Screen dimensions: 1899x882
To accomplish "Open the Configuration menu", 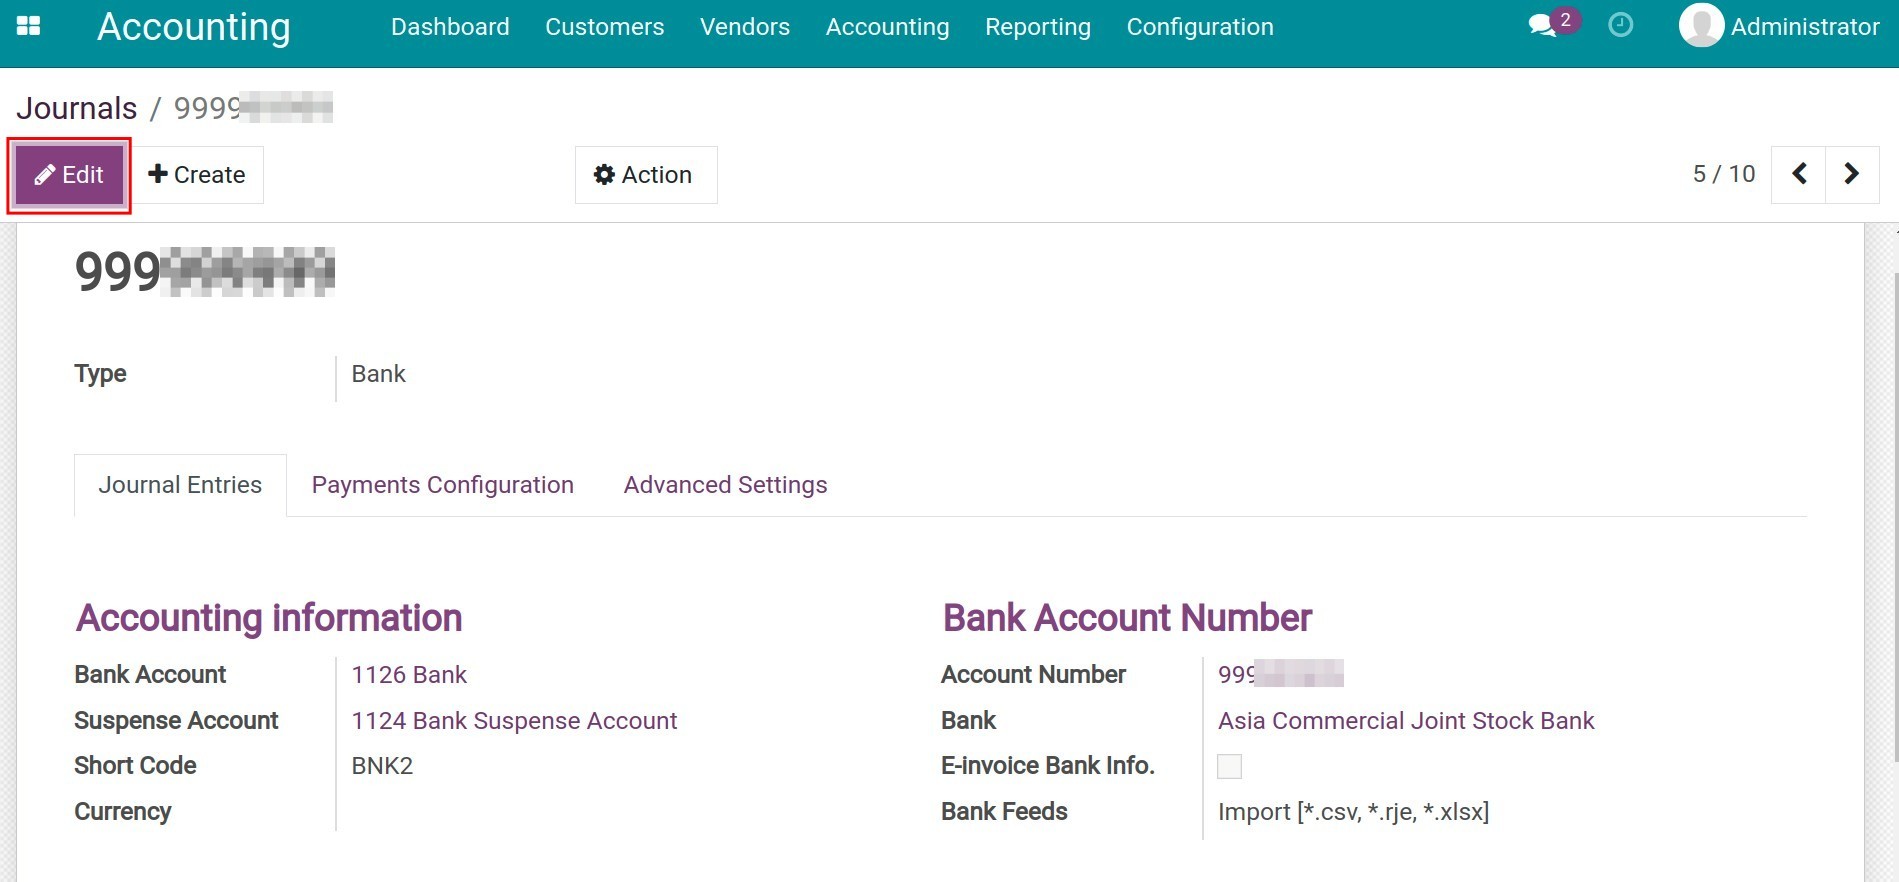I will tap(1199, 27).
